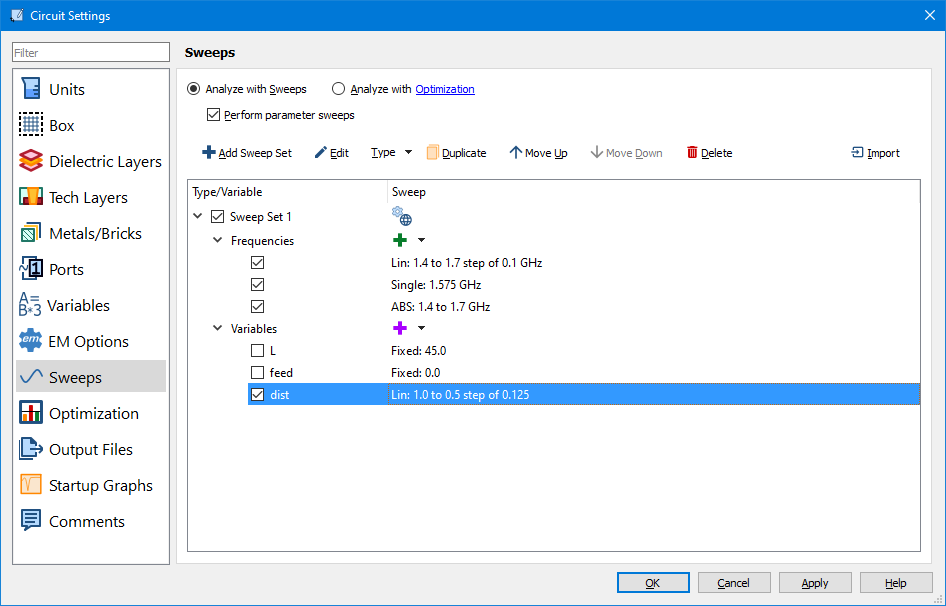Click the Filter input field
Image resolution: width=946 pixels, height=606 pixels.
tap(90, 53)
